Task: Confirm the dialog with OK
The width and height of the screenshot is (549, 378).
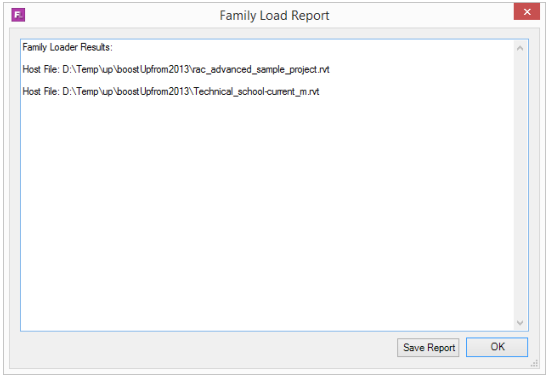Action: pyautogui.click(x=497, y=347)
